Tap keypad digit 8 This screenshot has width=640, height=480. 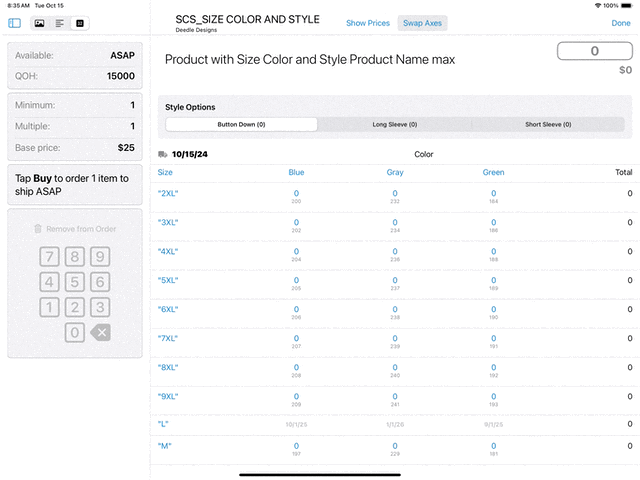click(75, 257)
